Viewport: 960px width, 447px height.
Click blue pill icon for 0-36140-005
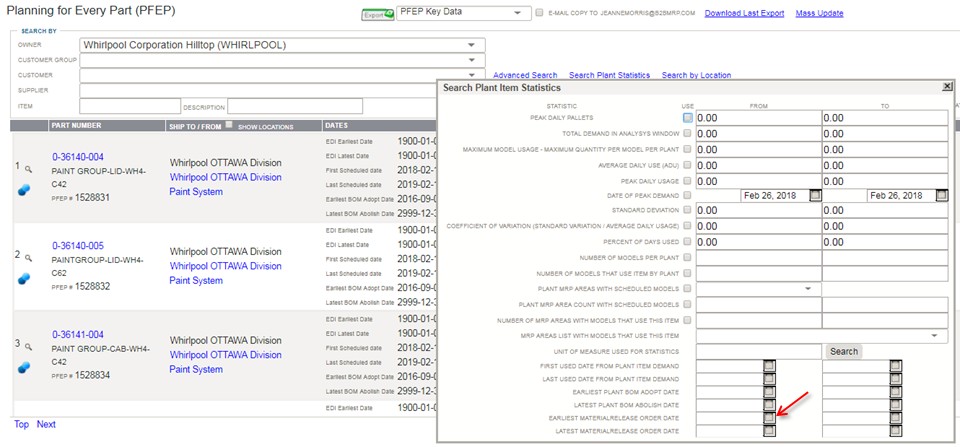pyautogui.click(x=24, y=279)
